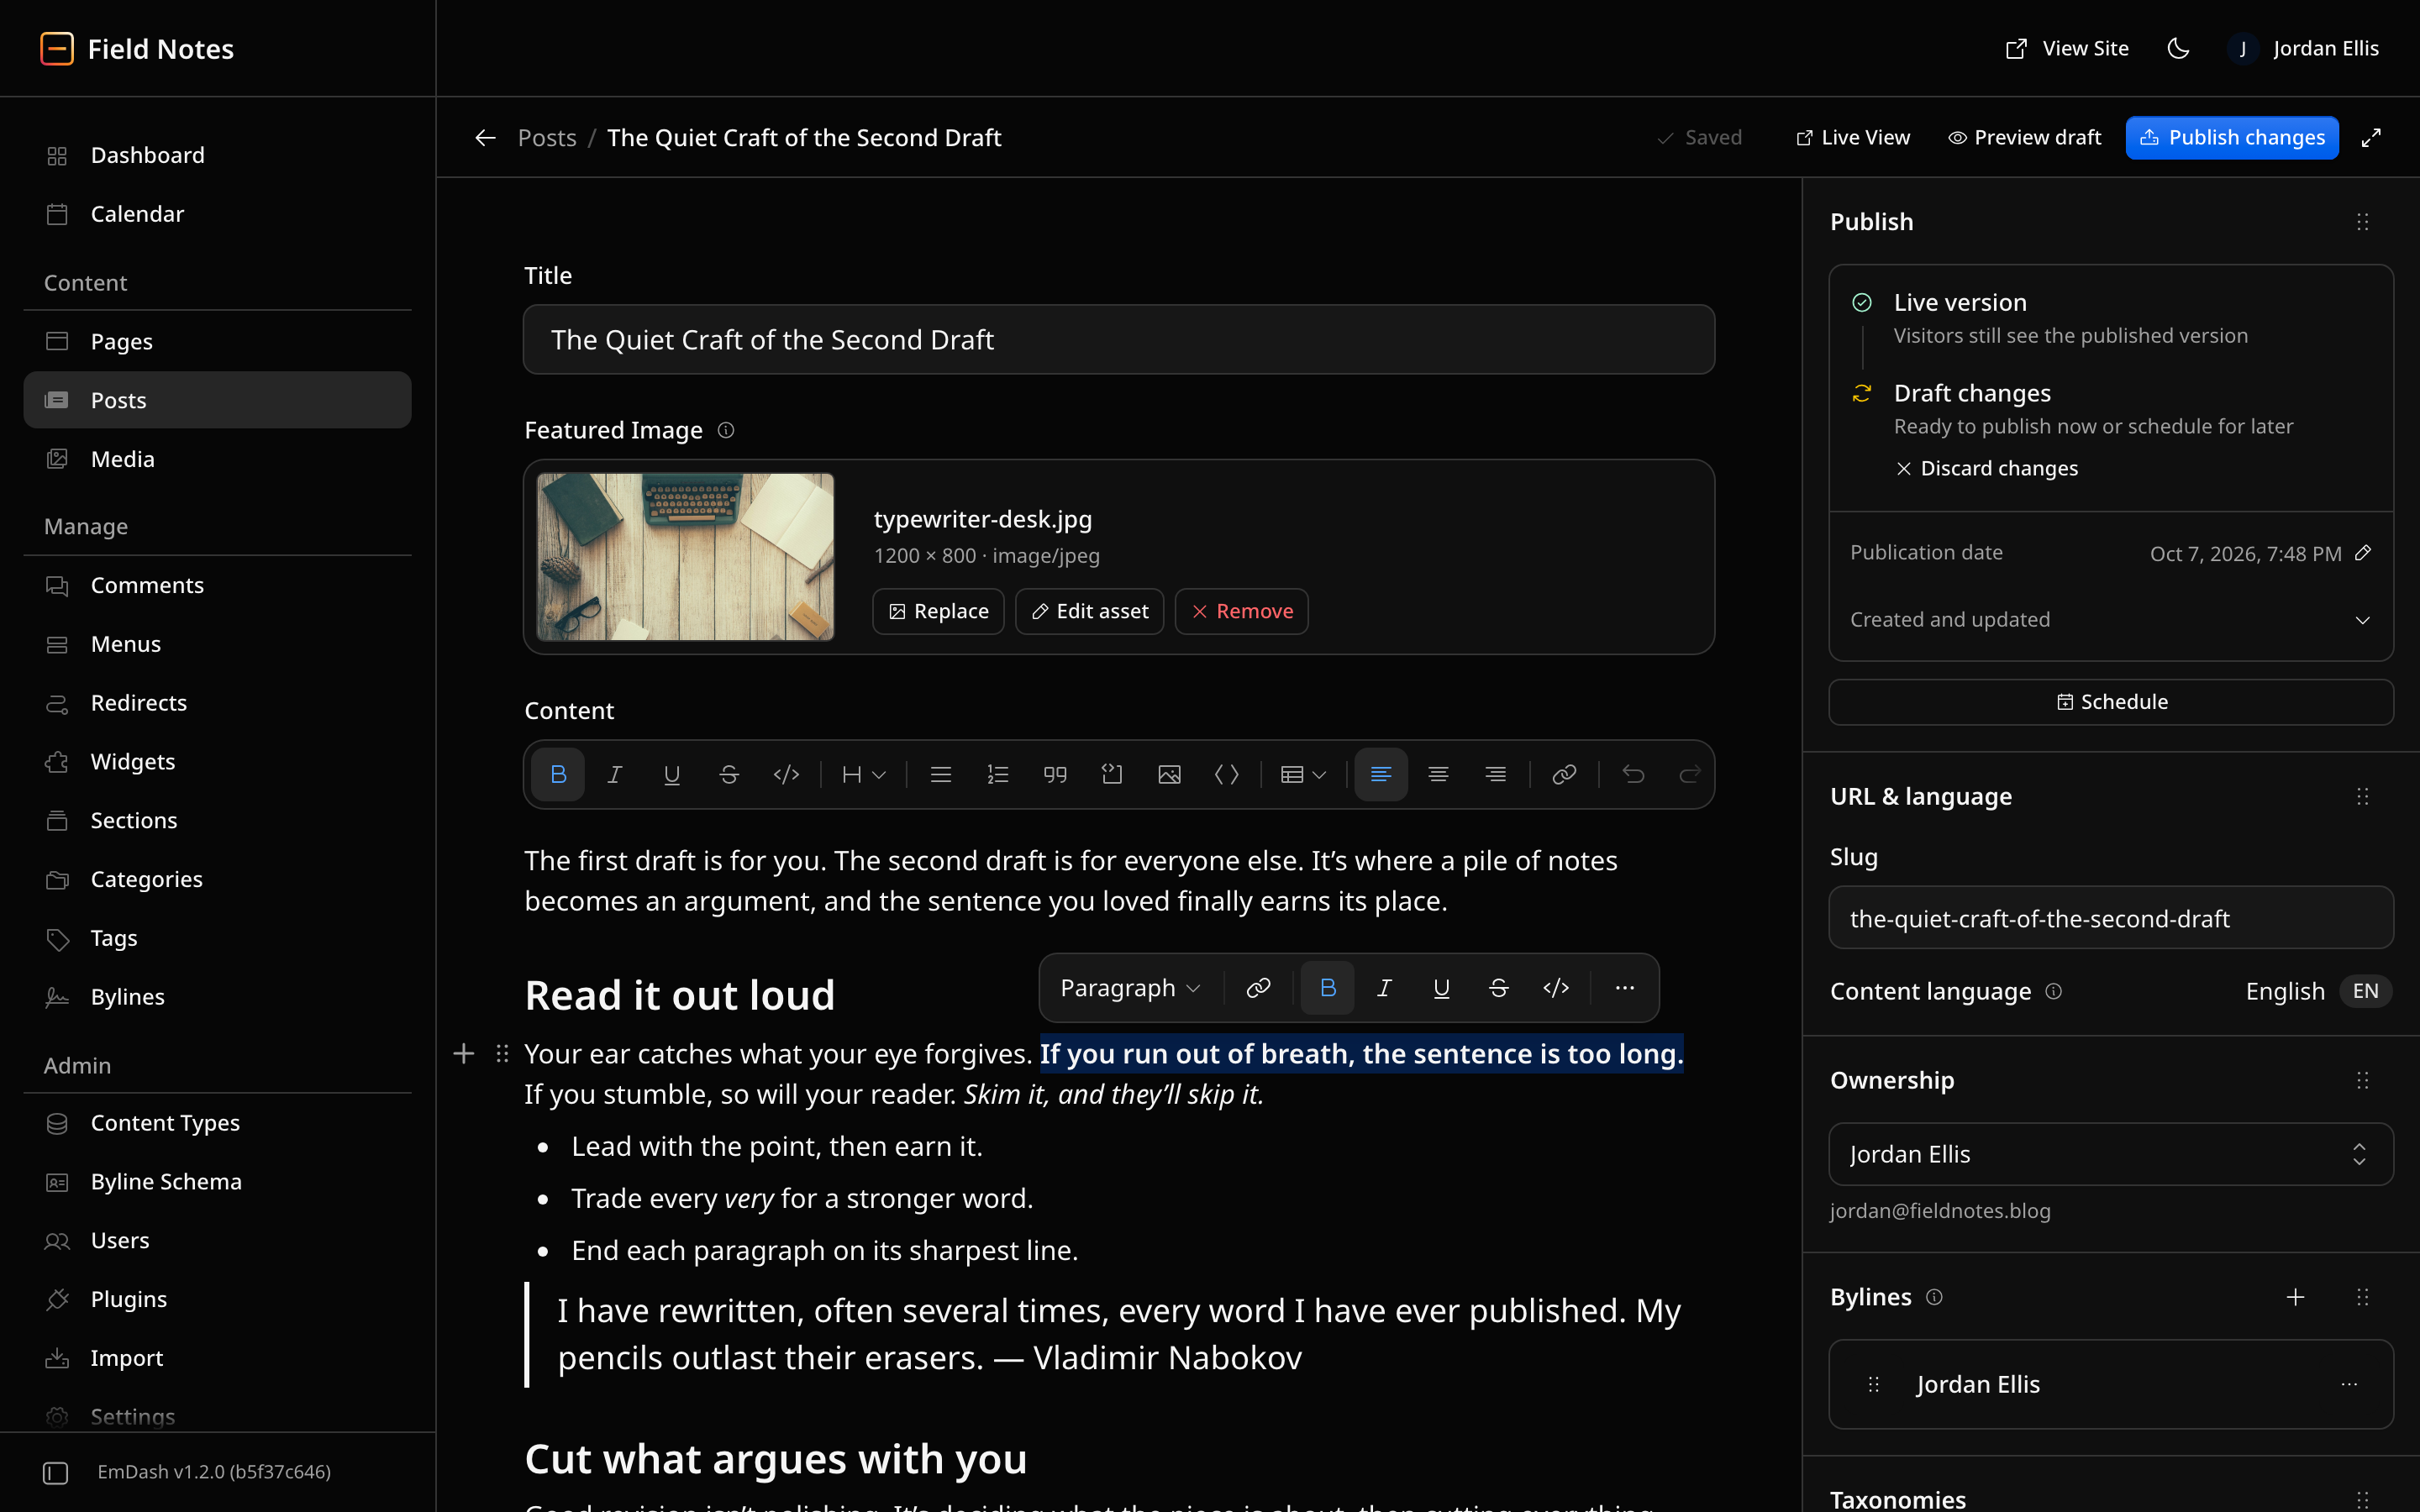The height and width of the screenshot is (1512, 2420).
Task: Click the Title input field
Action: [1119, 340]
